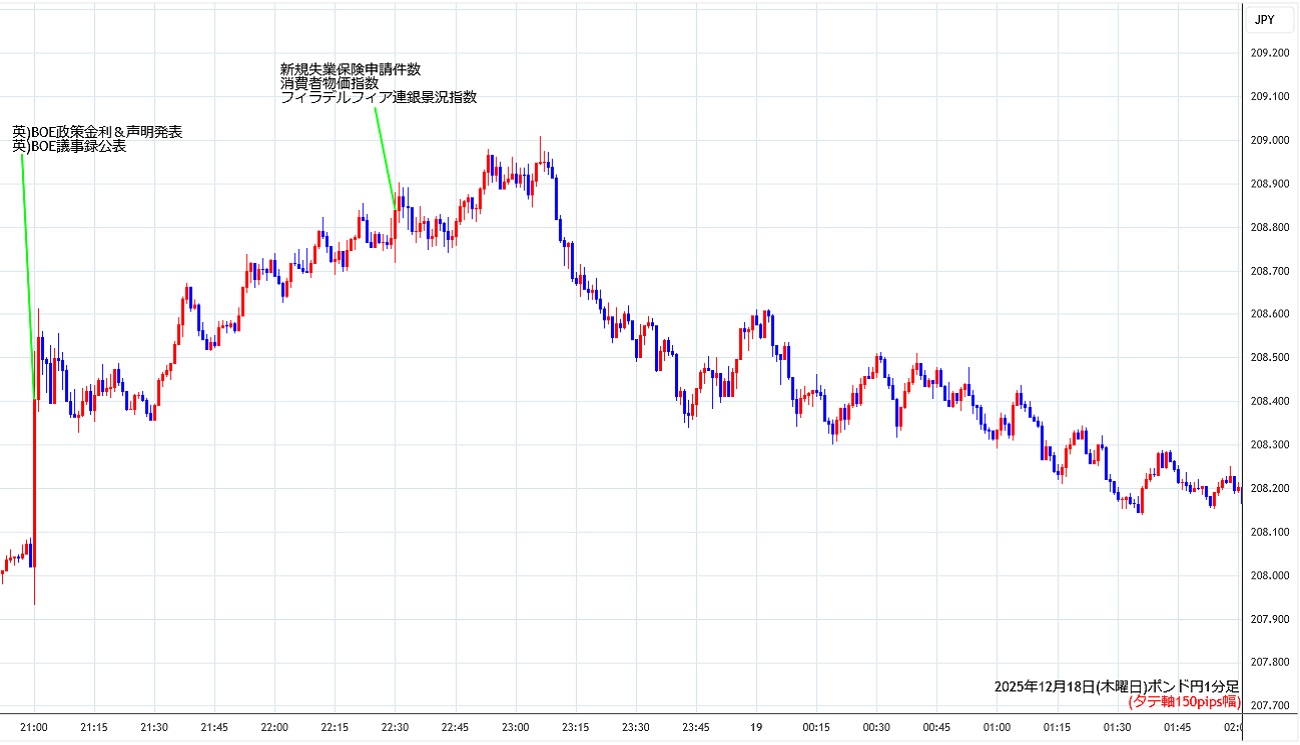The image size is (1300, 745).
Task: Click the 209.000 price level on axis
Action: (x=1270, y=140)
